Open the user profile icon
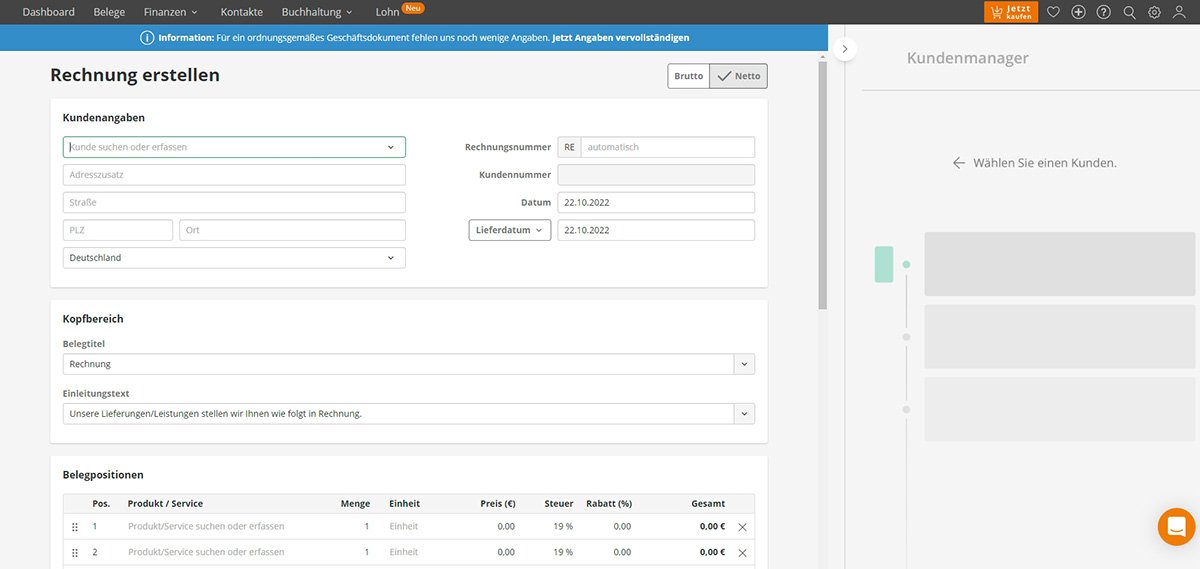Viewport: 1200px width, 569px height. coord(1179,12)
